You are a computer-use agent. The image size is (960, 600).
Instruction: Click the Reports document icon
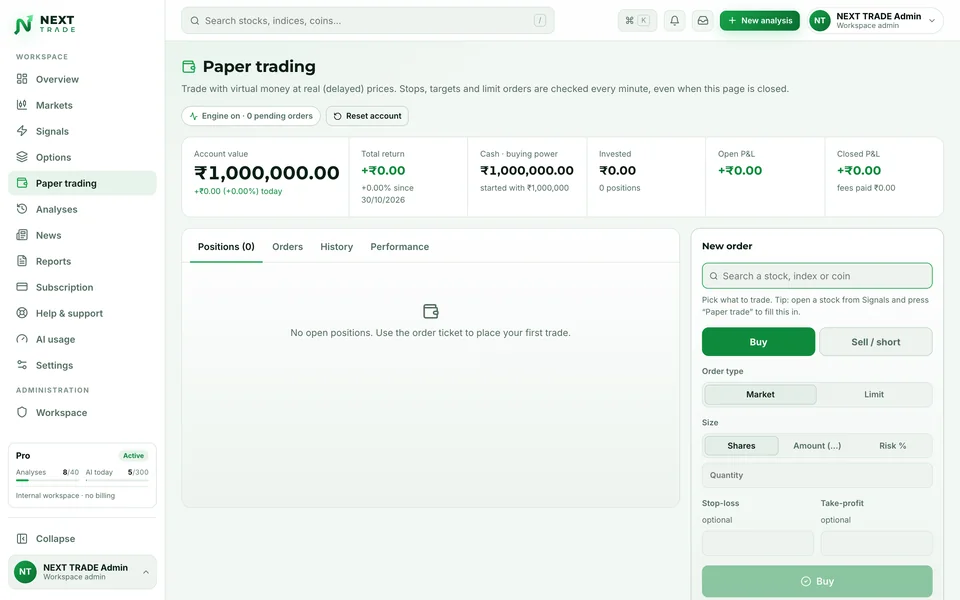click(22, 261)
